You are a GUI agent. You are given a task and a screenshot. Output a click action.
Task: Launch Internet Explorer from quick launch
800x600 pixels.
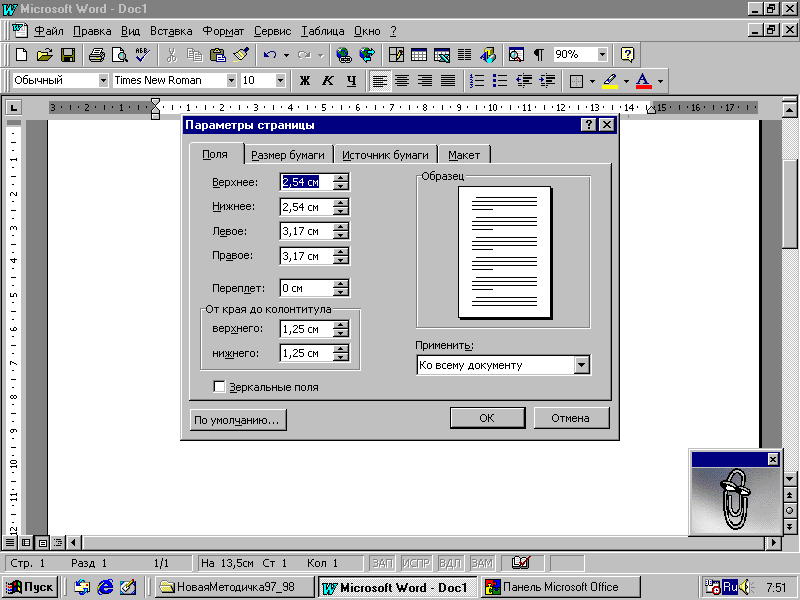point(105,587)
